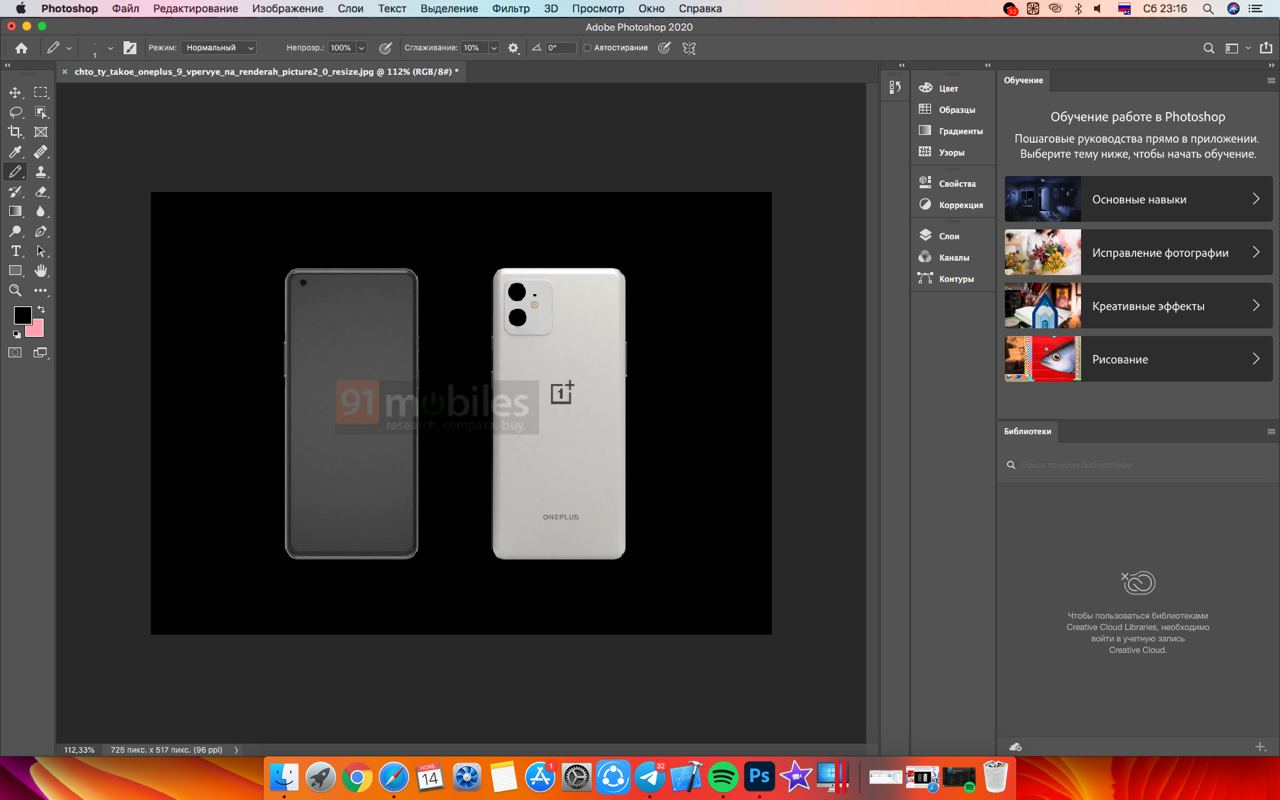
Task: Select the Eraser tool
Action: click(x=41, y=191)
